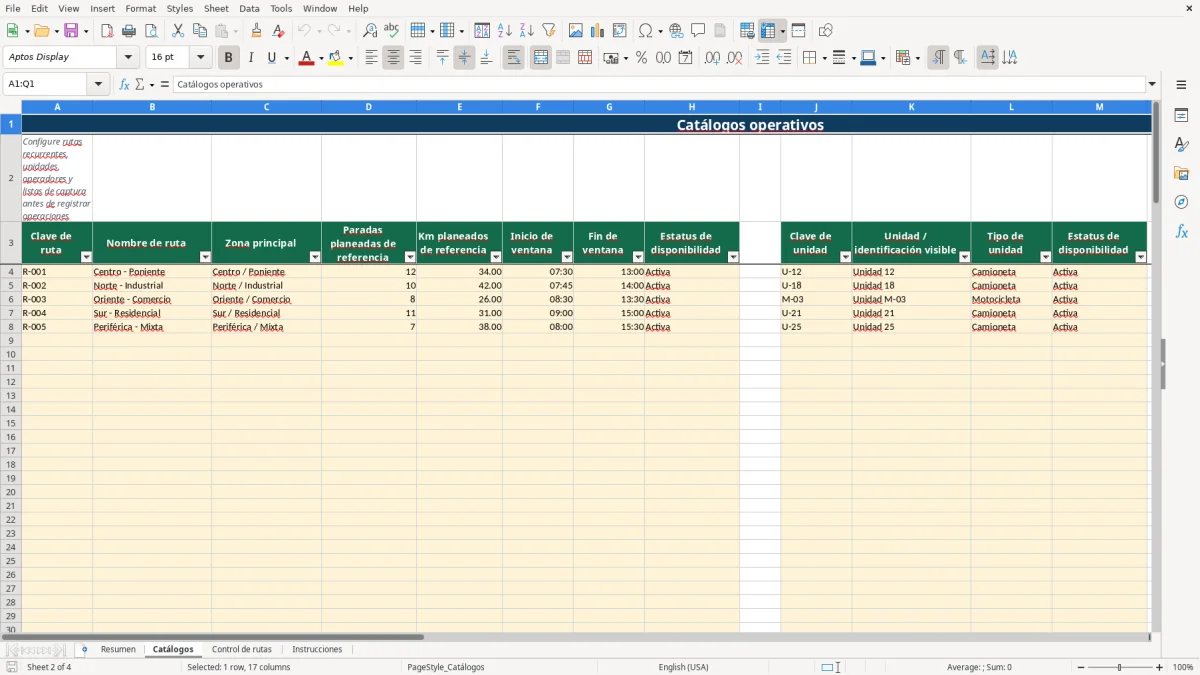Toggle Center Horizontally alignment
This screenshot has height=675, width=1200.
(393, 58)
